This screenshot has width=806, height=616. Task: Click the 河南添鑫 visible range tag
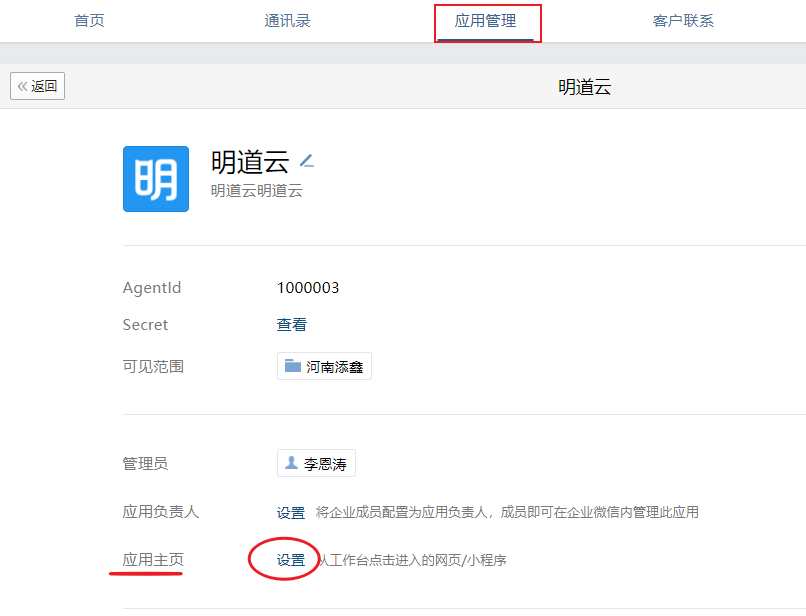324,366
